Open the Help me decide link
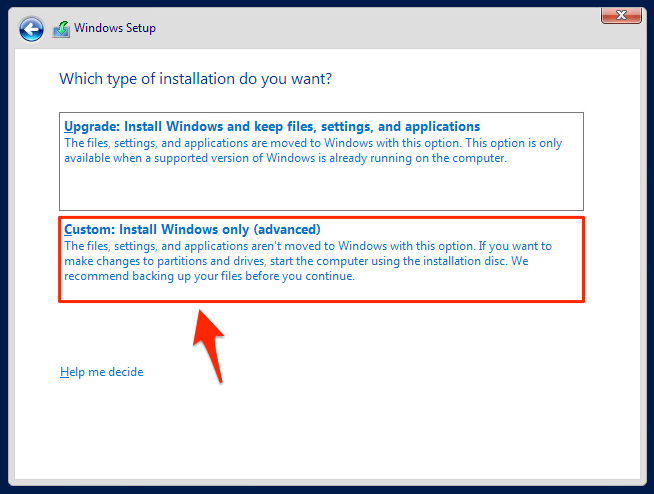 tap(101, 372)
